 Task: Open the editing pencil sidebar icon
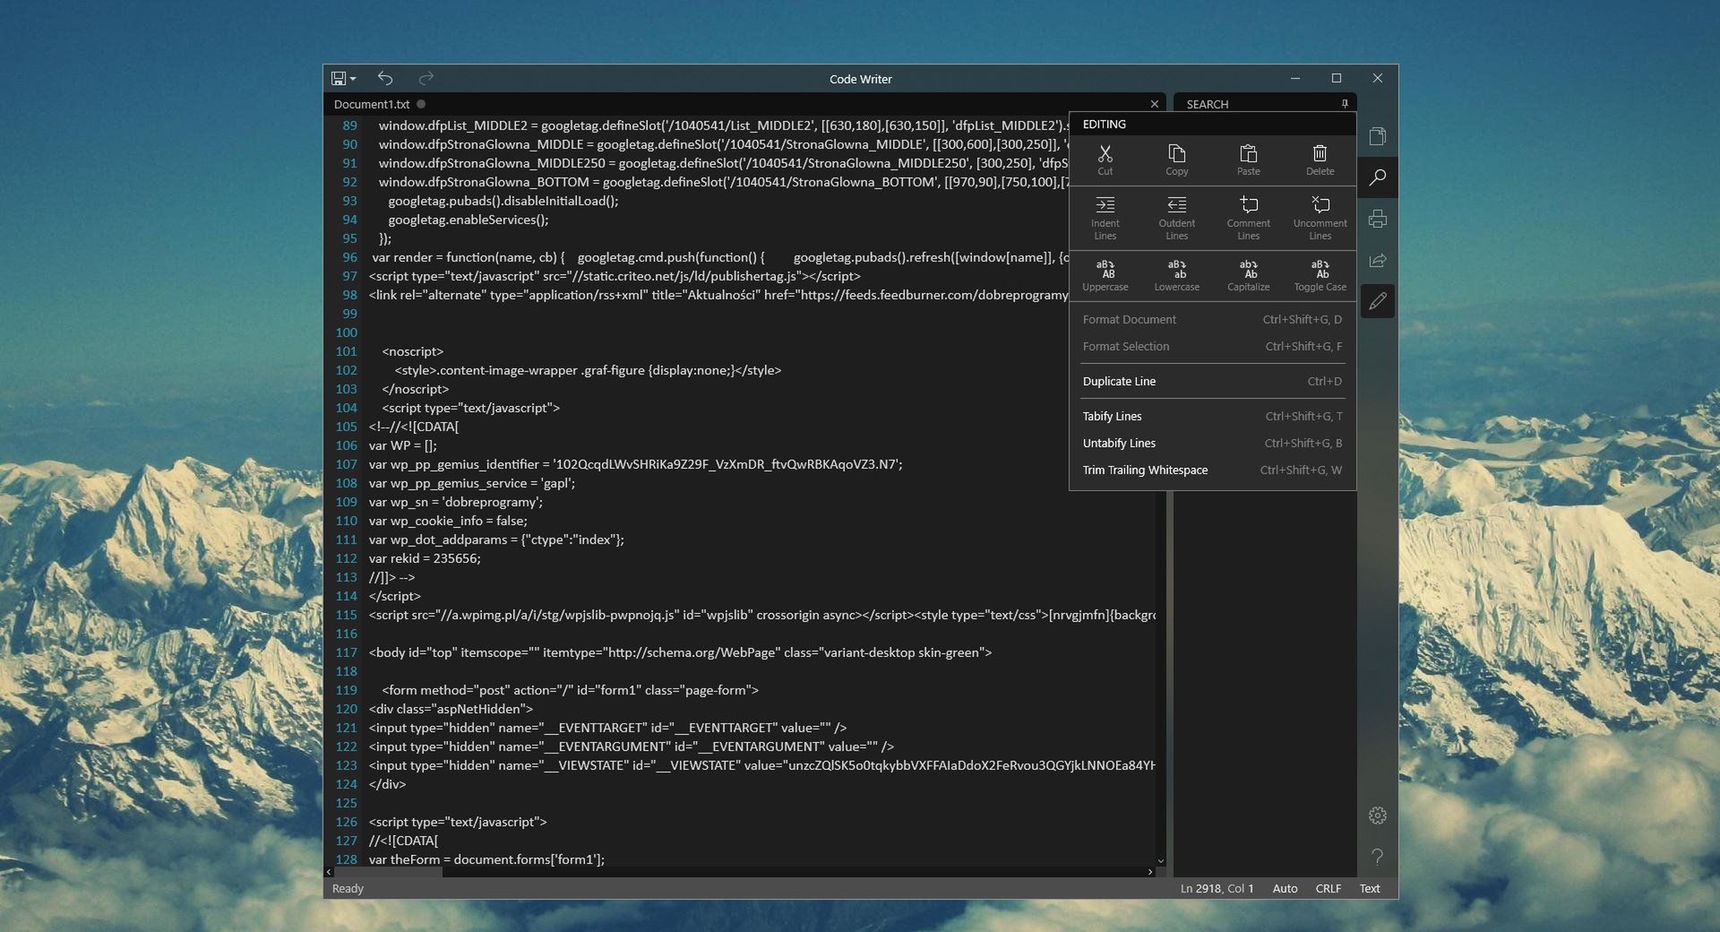click(x=1377, y=301)
